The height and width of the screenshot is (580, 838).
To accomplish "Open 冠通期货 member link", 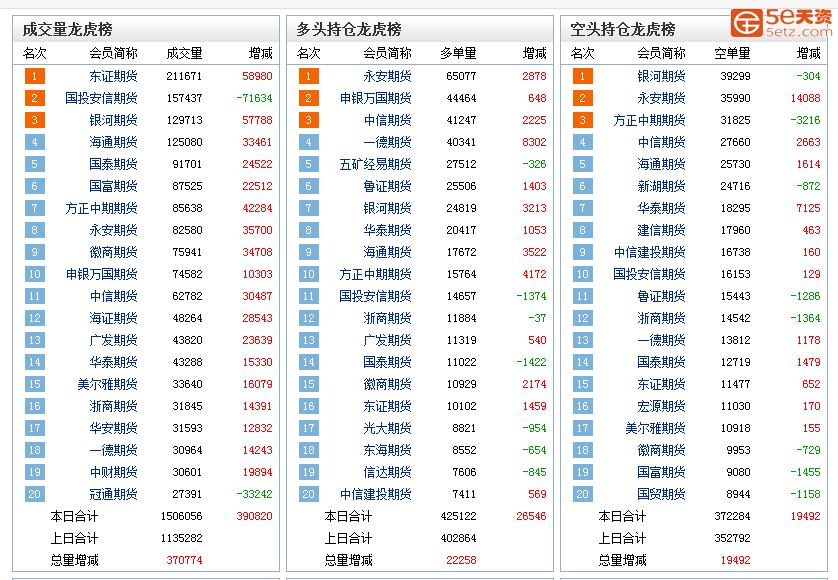I will tap(113, 494).
